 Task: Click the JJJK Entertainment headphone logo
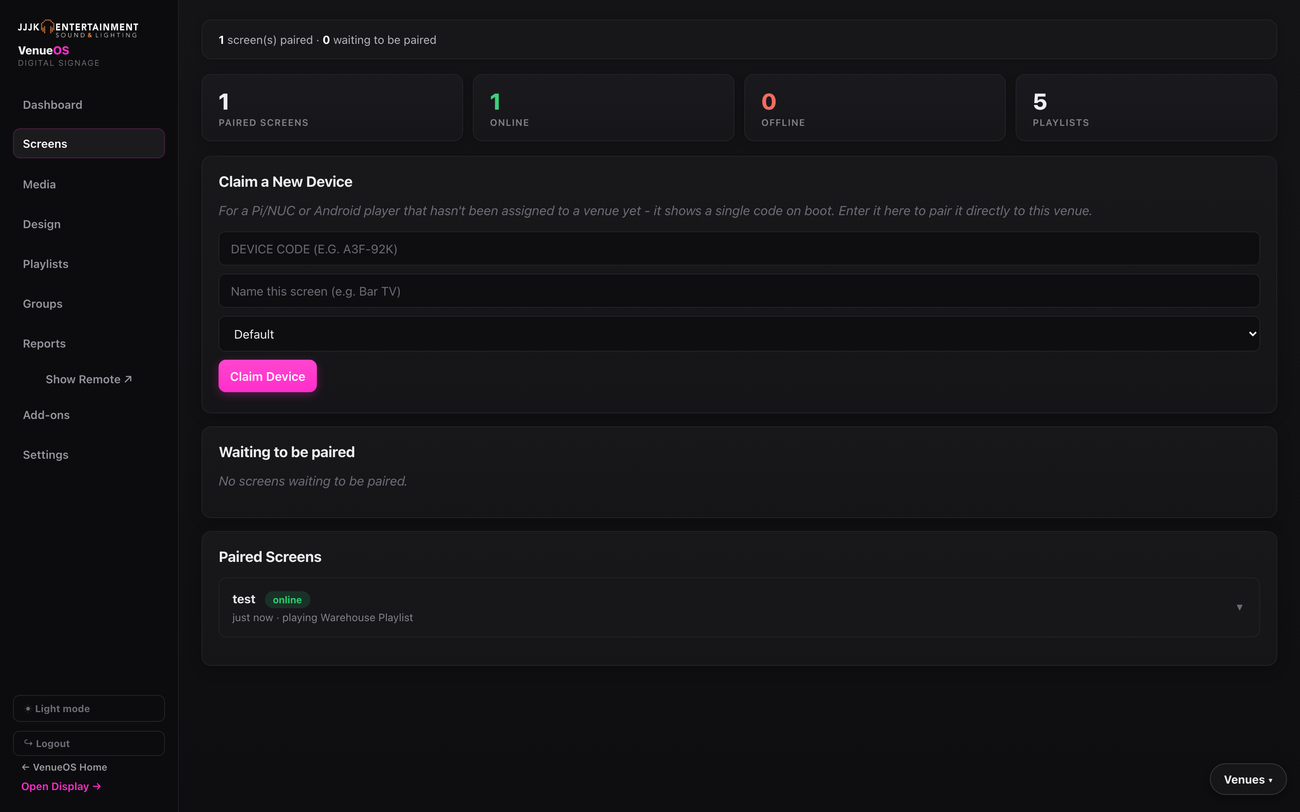(x=78, y=29)
